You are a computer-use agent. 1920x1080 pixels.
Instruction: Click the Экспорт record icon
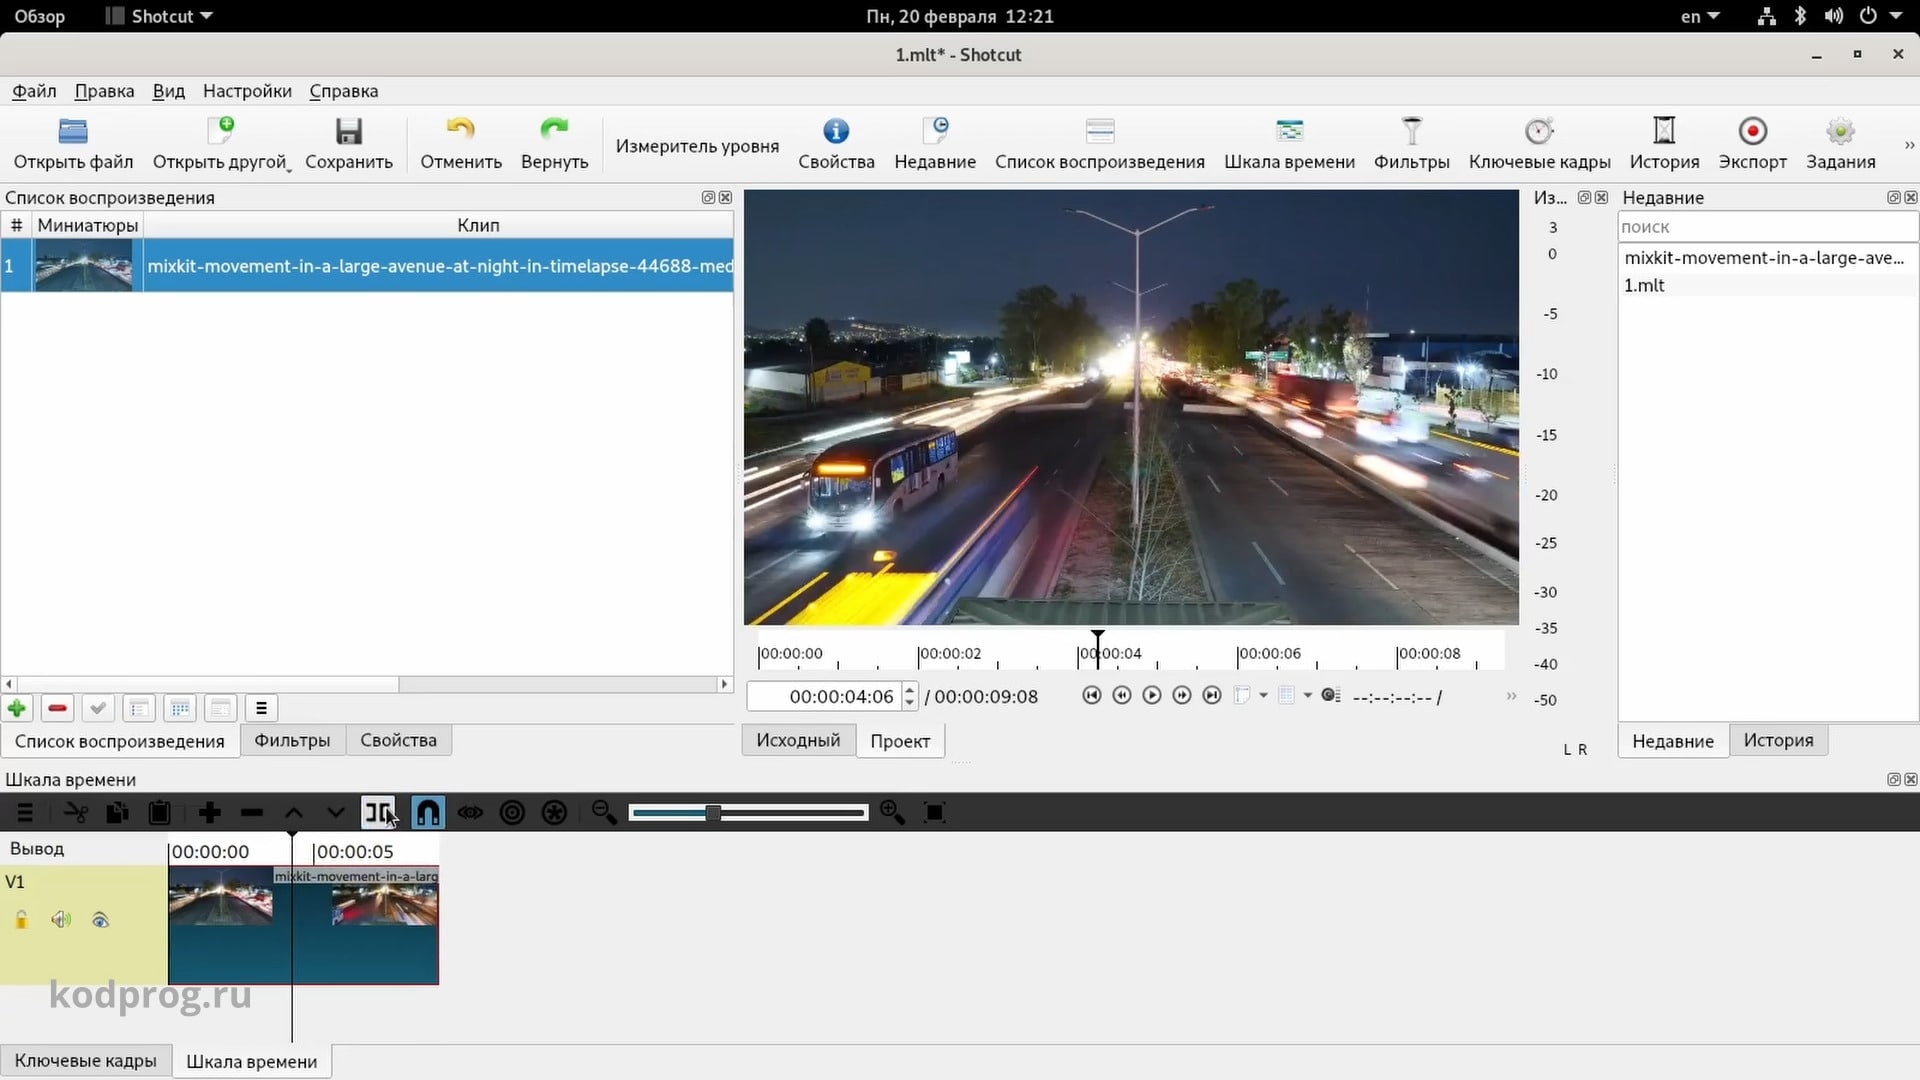click(x=1752, y=131)
